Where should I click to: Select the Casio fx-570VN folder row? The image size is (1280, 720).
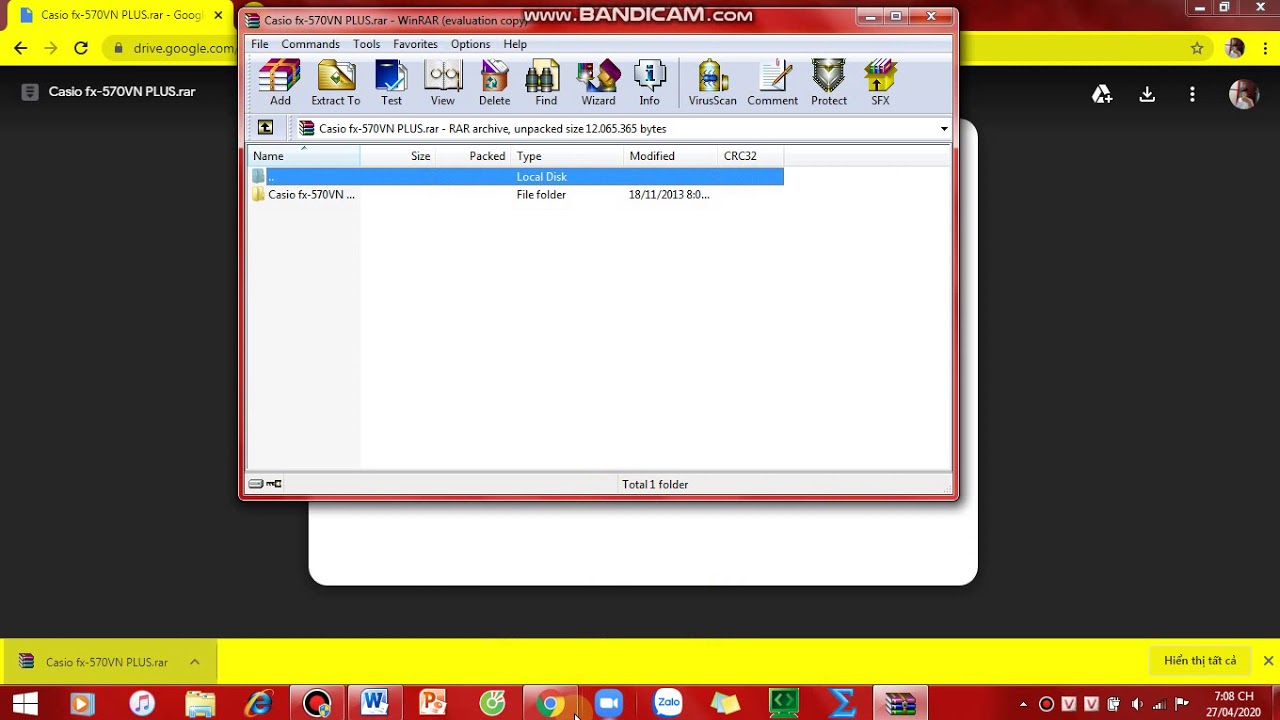point(516,195)
